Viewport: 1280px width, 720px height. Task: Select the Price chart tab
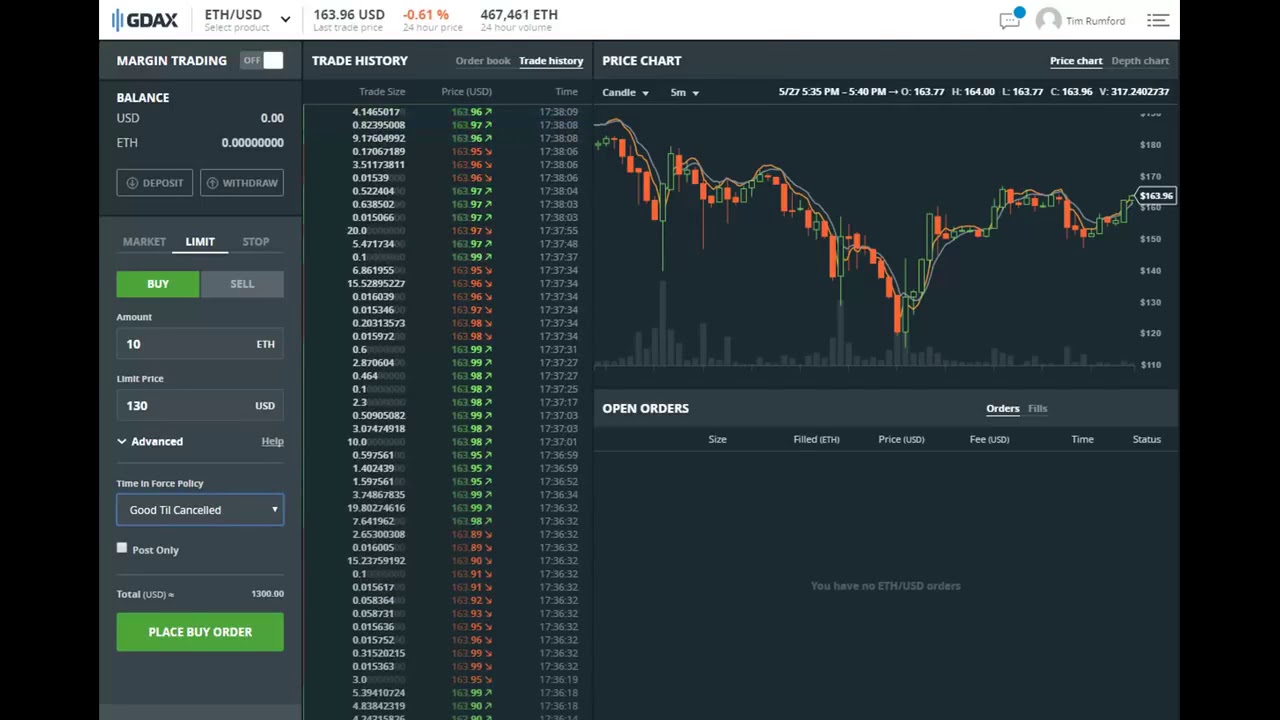[1076, 61]
